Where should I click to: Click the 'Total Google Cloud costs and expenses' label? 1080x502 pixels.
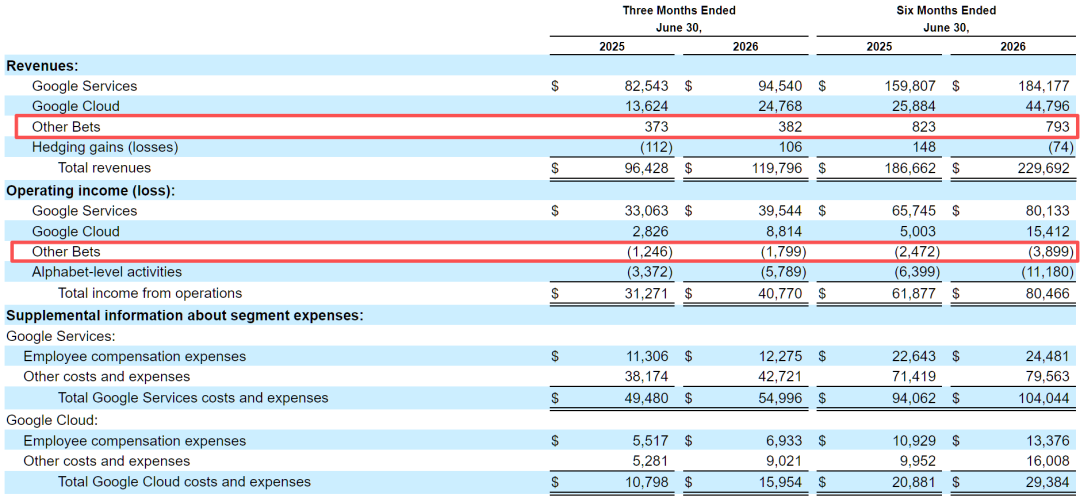coord(184,481)
